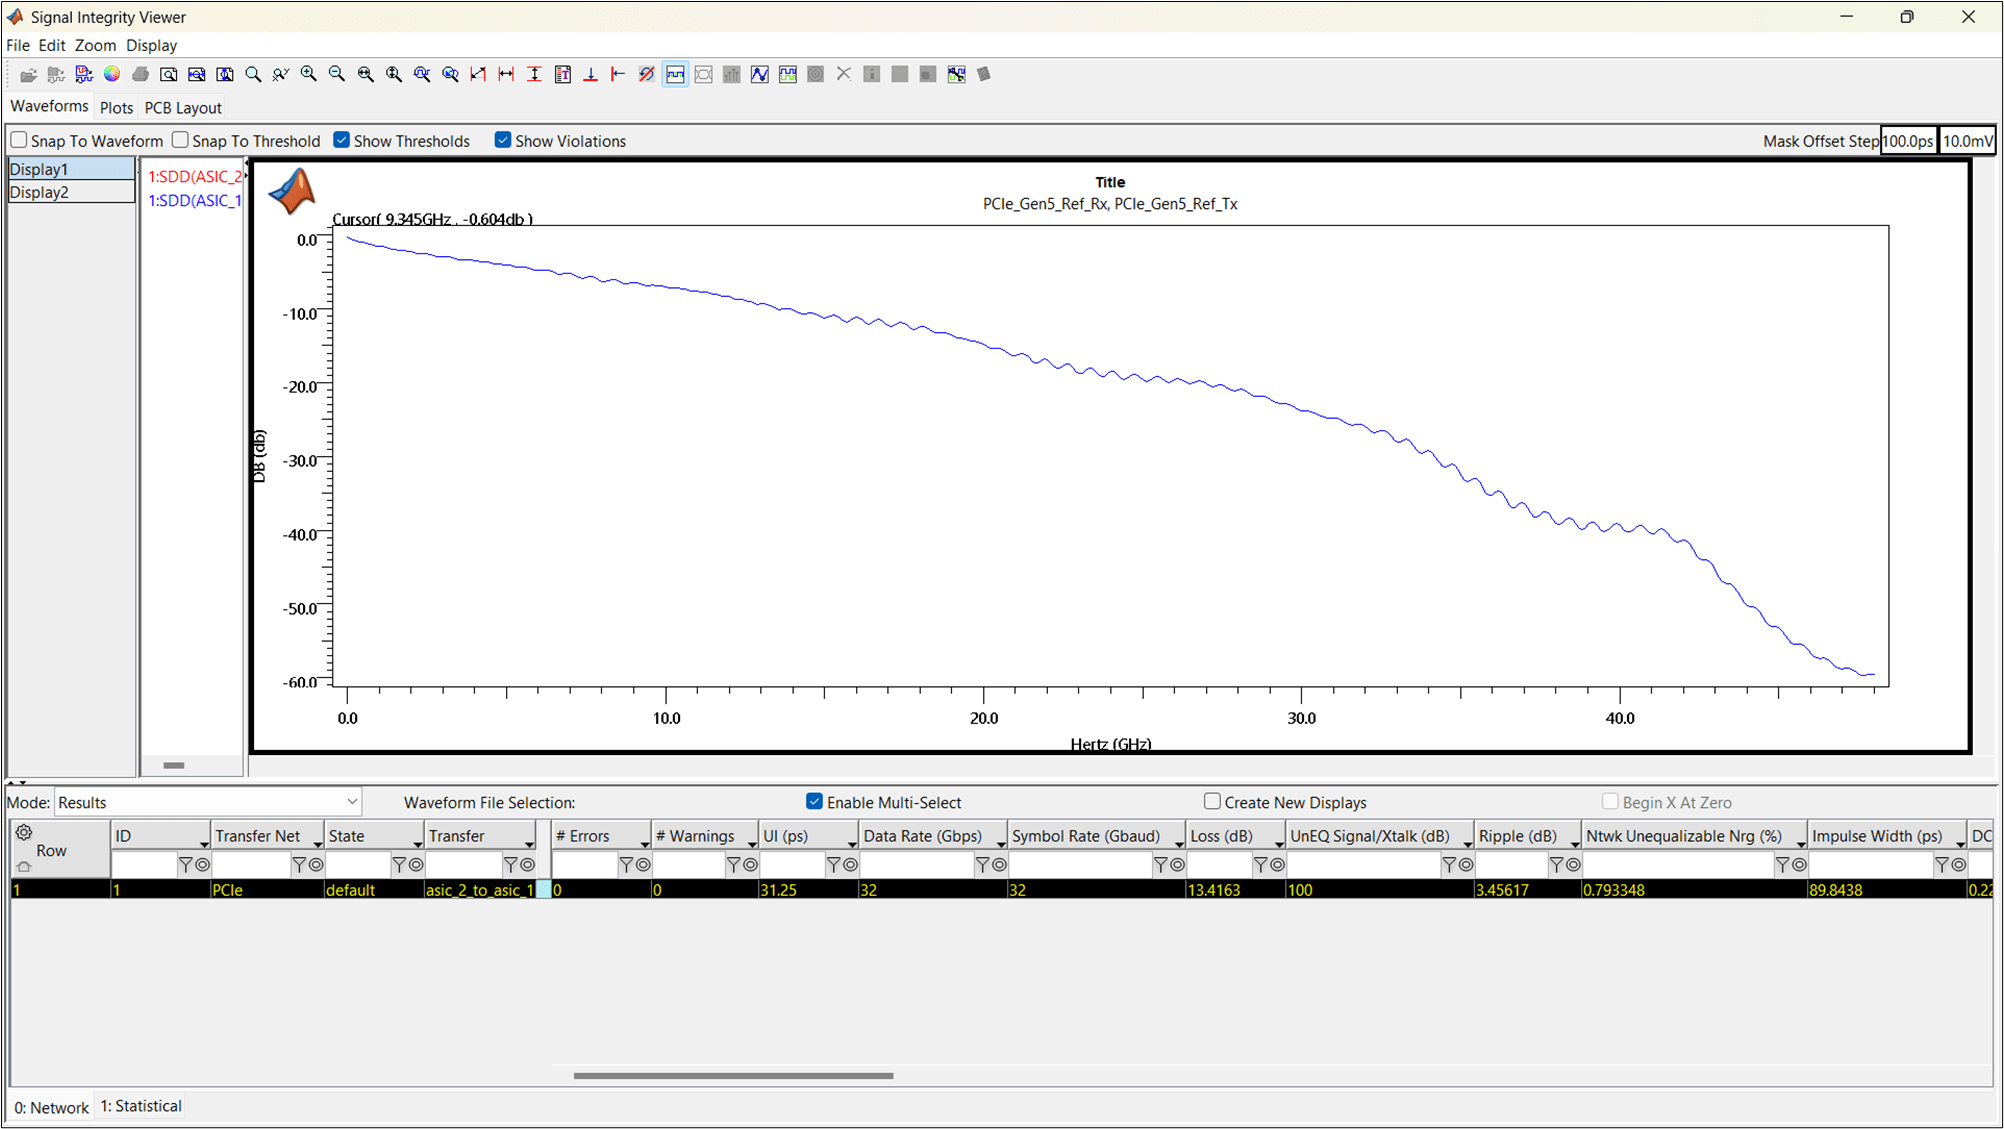Select the horizontal measurement cursor tool

506,74
